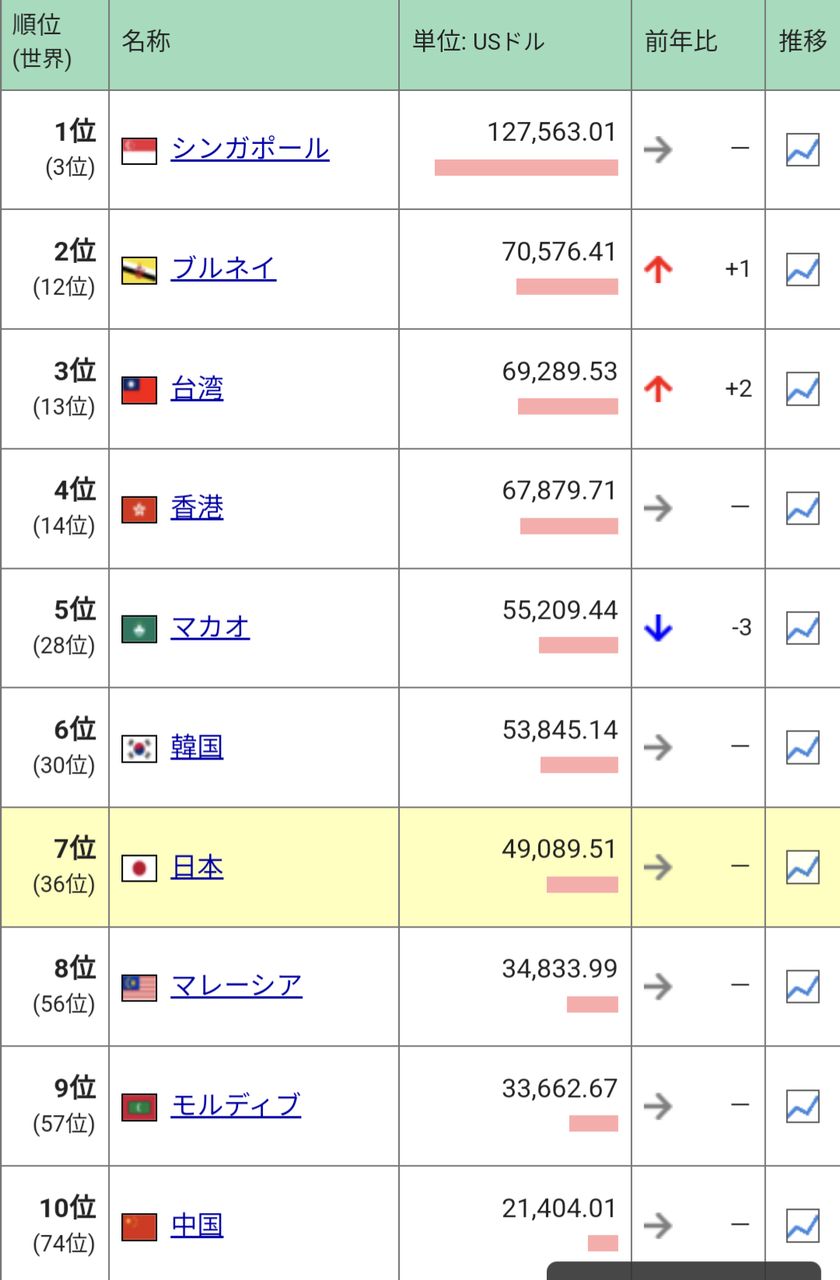Click the -3 change value for マカオ
Screen dimensions: 840x1280
coord(741,628)
